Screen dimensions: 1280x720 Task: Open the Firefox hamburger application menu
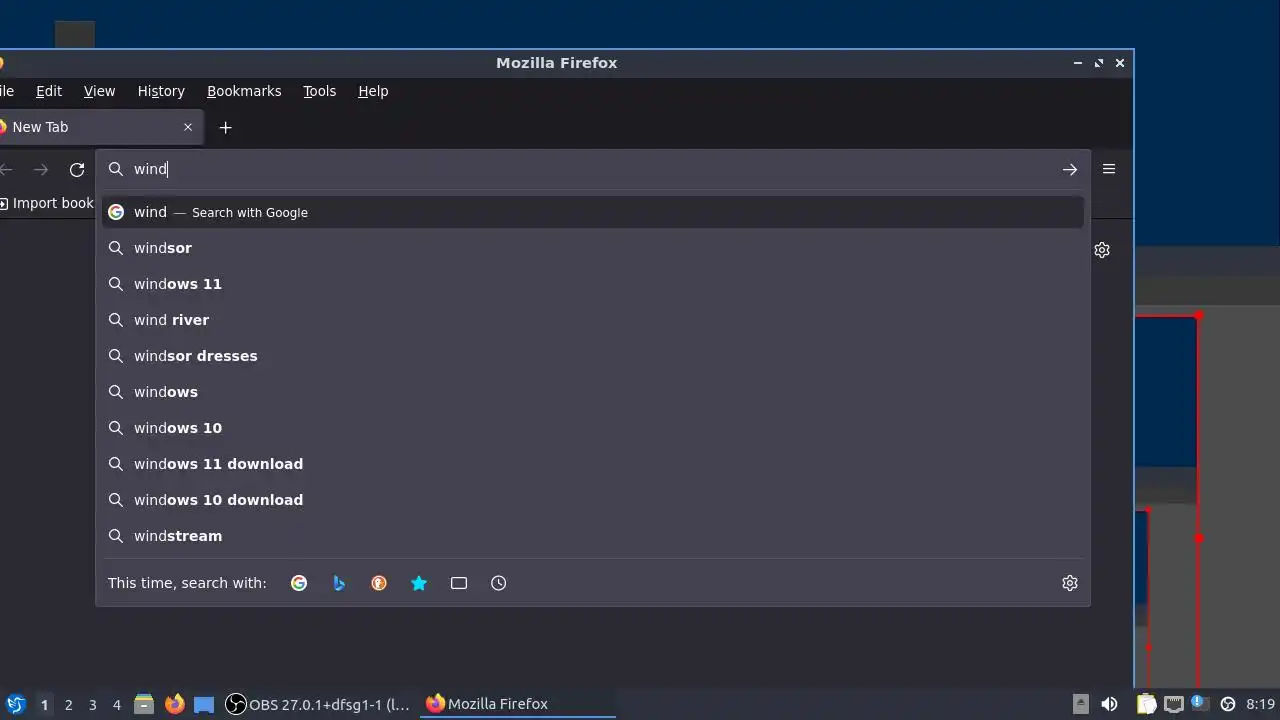[1109, 169]
